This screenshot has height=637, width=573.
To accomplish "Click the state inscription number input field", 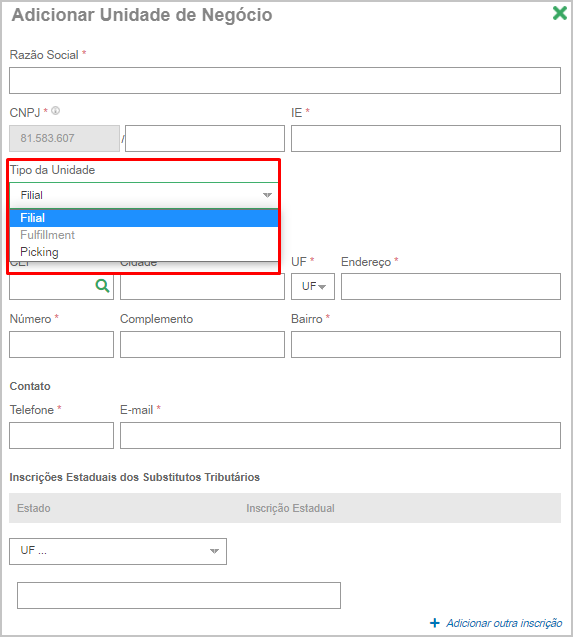I will click(x=179, y=596).
